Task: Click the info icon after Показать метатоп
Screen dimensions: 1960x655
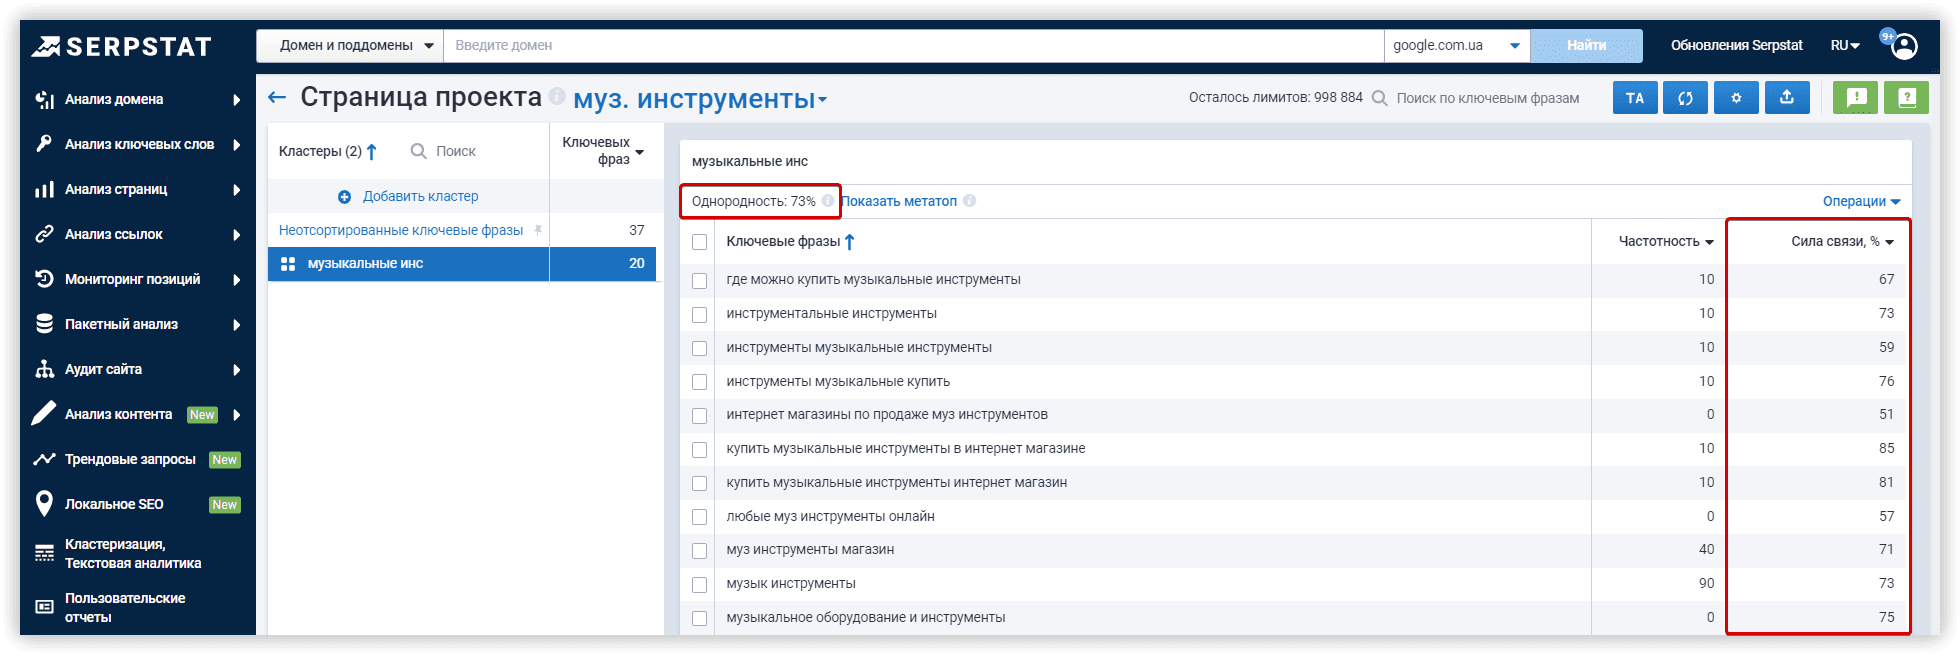Action: click(x=969, y=201)
